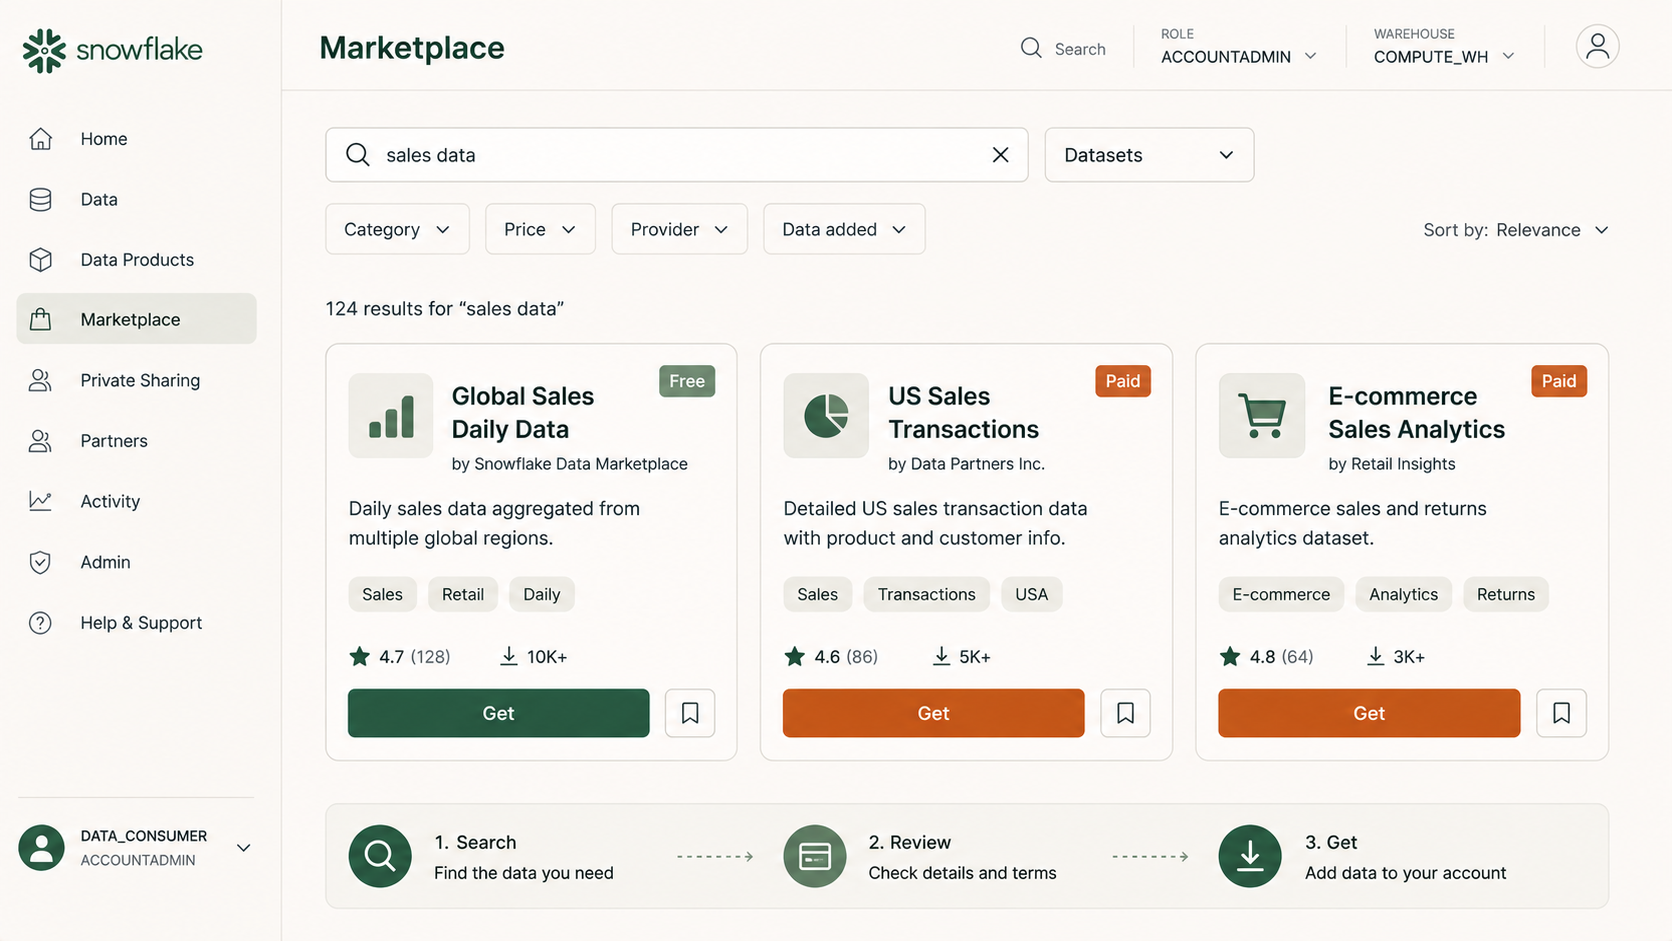This screenshot has width=1672, height=941.
Task: Click the Analytics tag
Action: click(1403, 594)
